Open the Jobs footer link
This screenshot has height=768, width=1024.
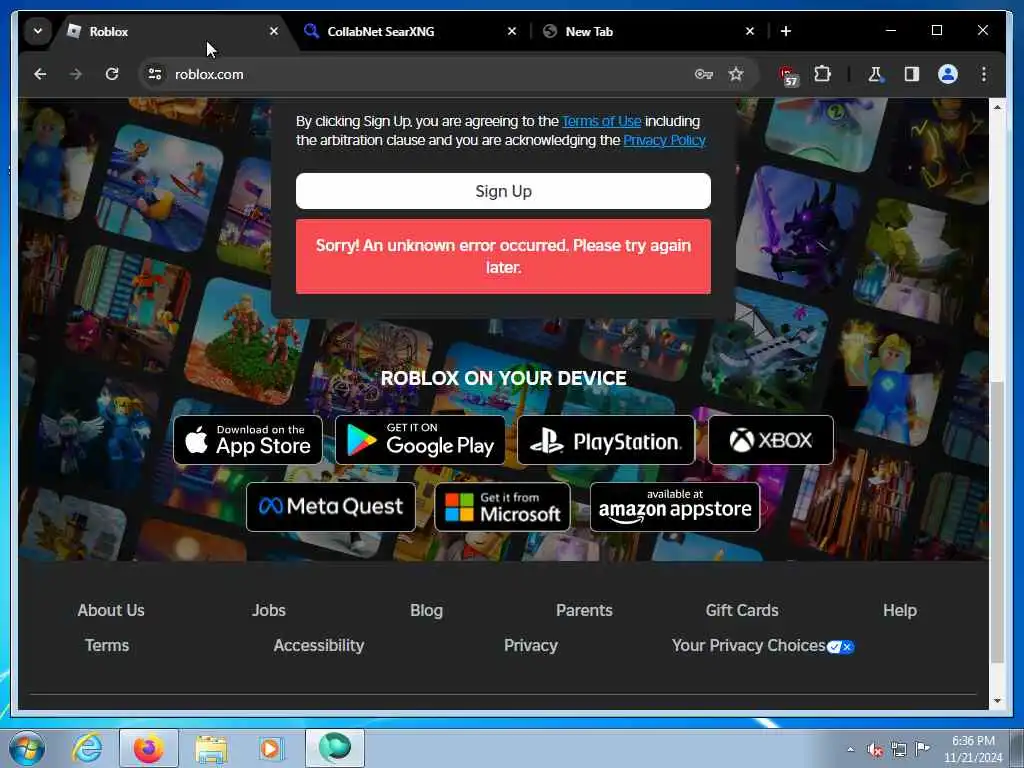[x=269, y=611]
